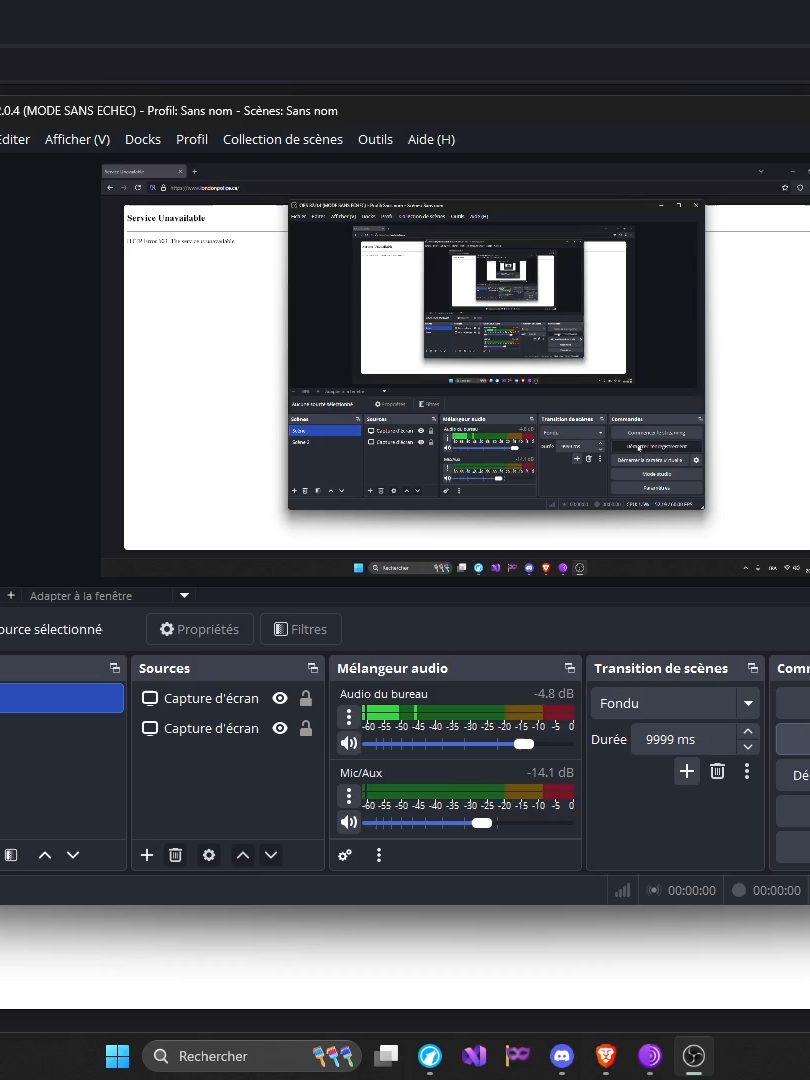Open source properties gear in Sources toolbar

pyautogui.click(x=209, y=855)
